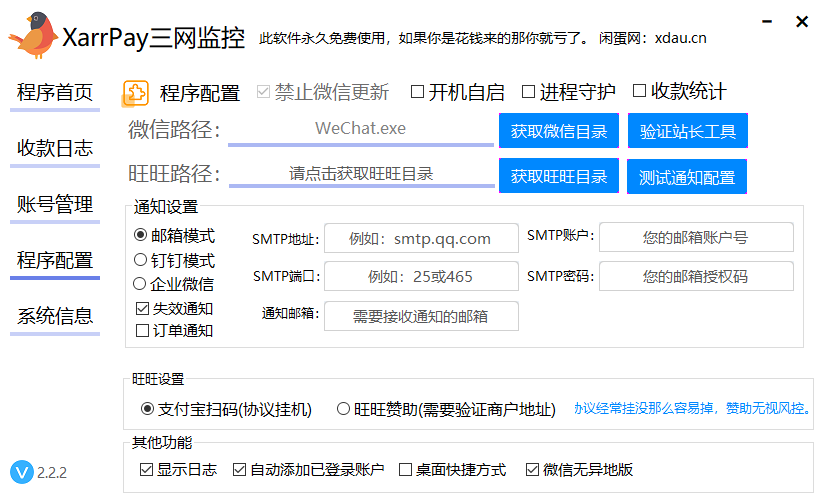The width and height of the screenshot is (829, 495).
Task: Click the 通知设置 group label
Action: click(x=165, y=207)
